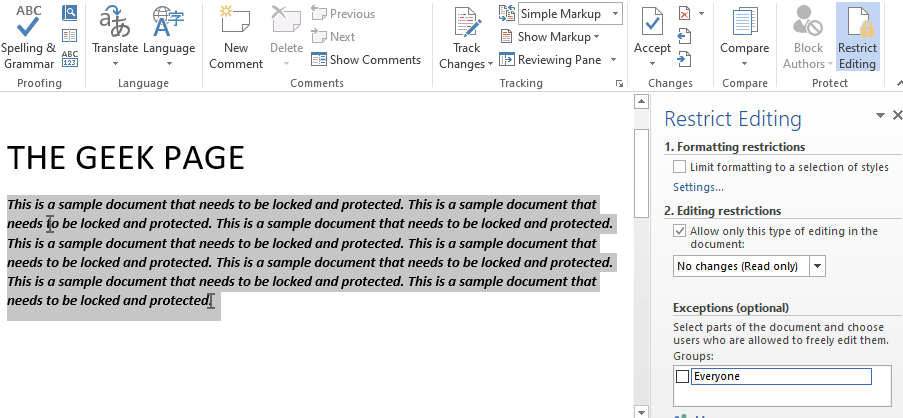
Task: Jump to the Next comment
Action: (x=333, y=36)
